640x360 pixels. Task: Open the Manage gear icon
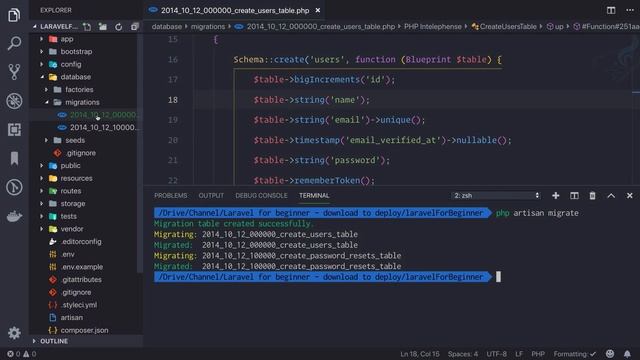click(14, 333)
